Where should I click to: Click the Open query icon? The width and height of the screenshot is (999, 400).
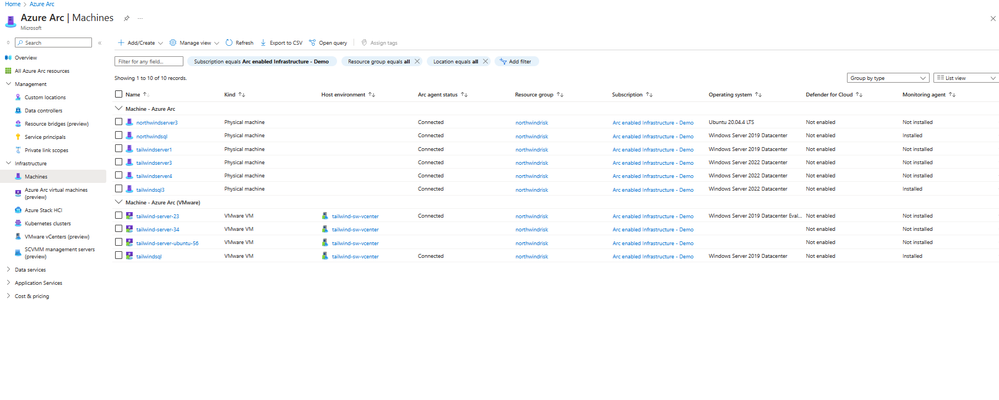pos(312,43)
